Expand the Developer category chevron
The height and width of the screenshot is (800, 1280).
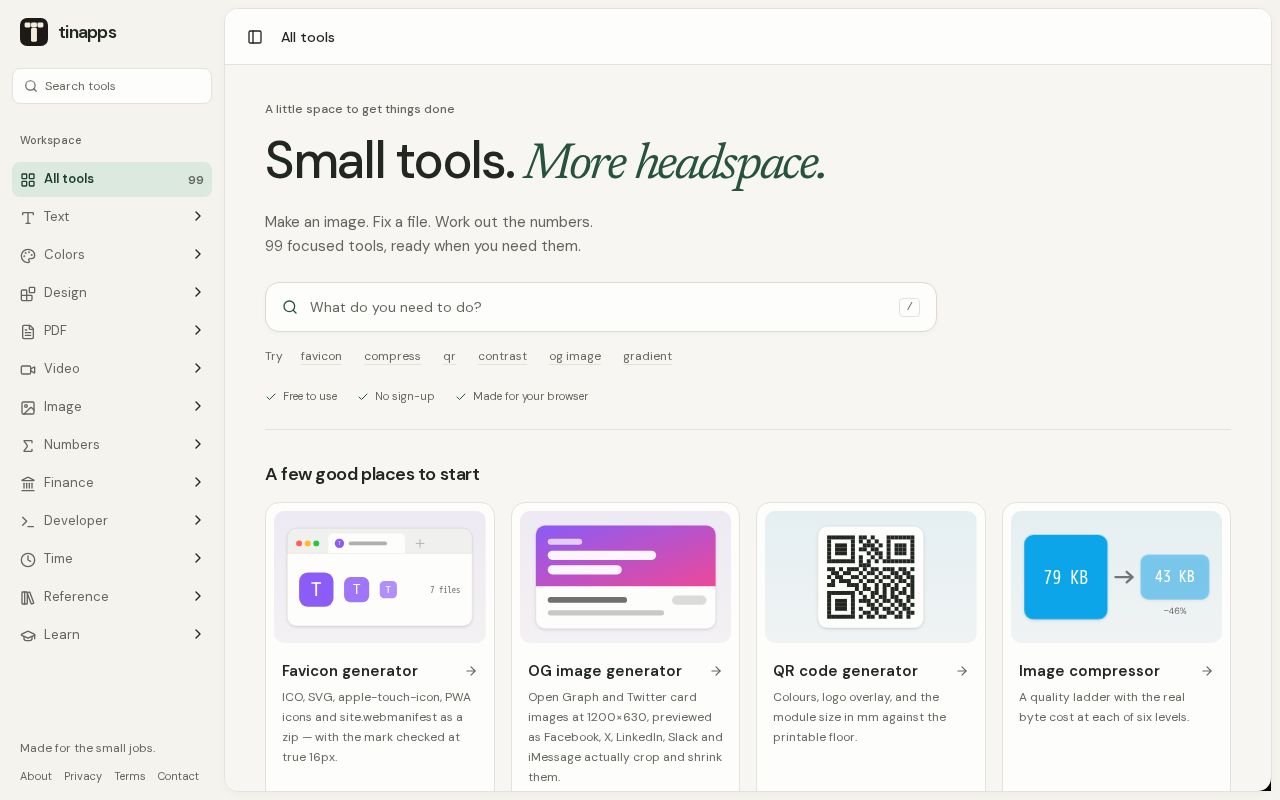(x=197, y=521)
